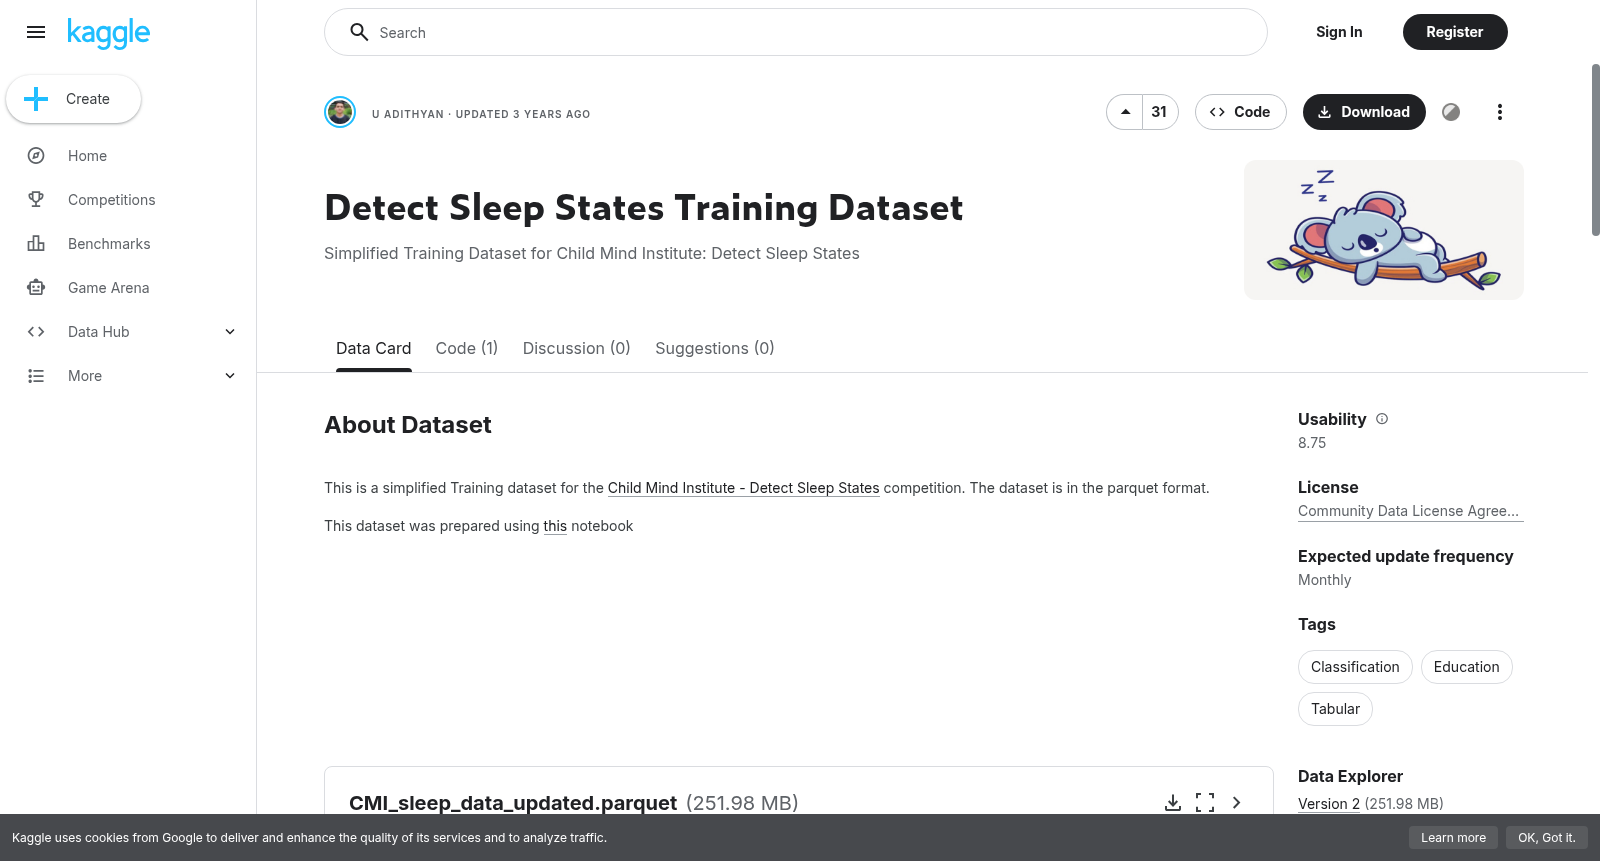Open fullscreen view icon for parquet file
The width and height of the screenshot is (1600, 861).
click(x=1205, y=803)
